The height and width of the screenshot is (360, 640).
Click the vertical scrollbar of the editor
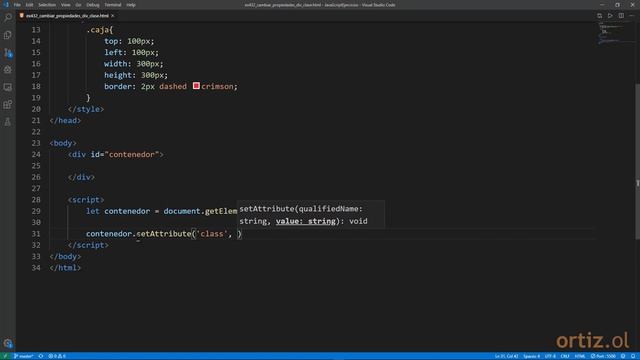(637, 161)
